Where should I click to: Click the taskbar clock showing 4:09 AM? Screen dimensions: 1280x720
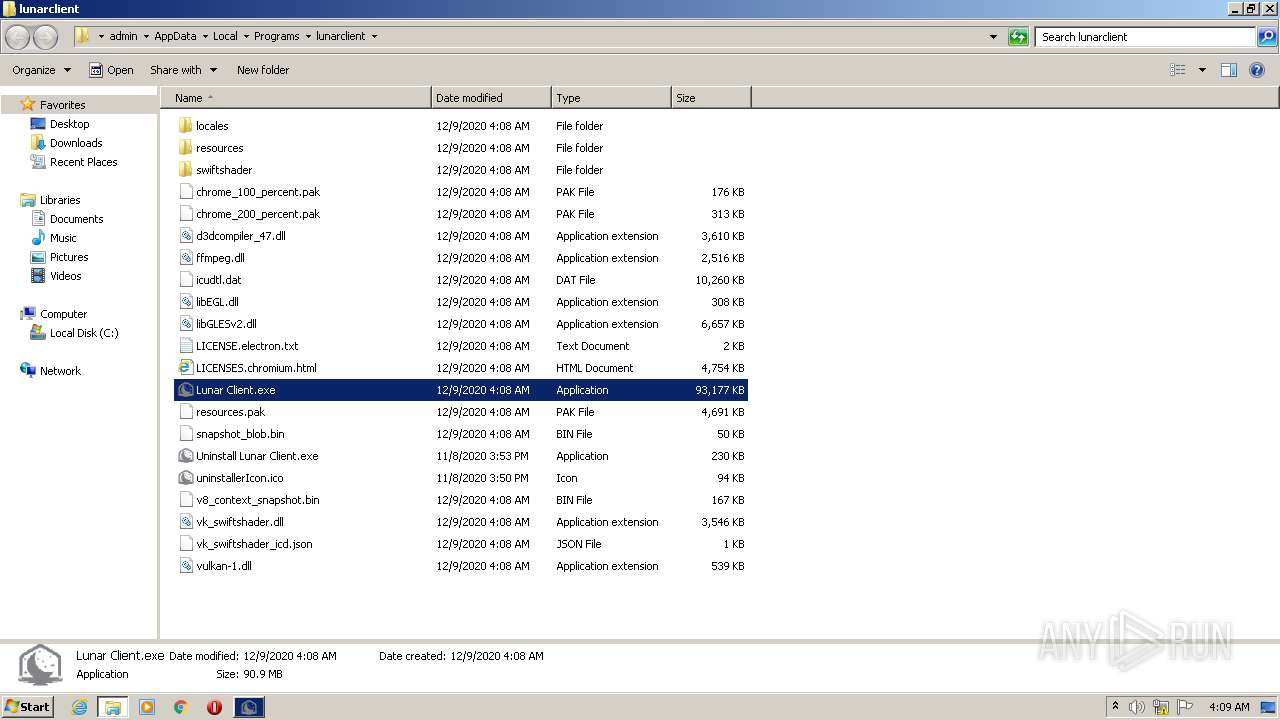click(1229, 707)
